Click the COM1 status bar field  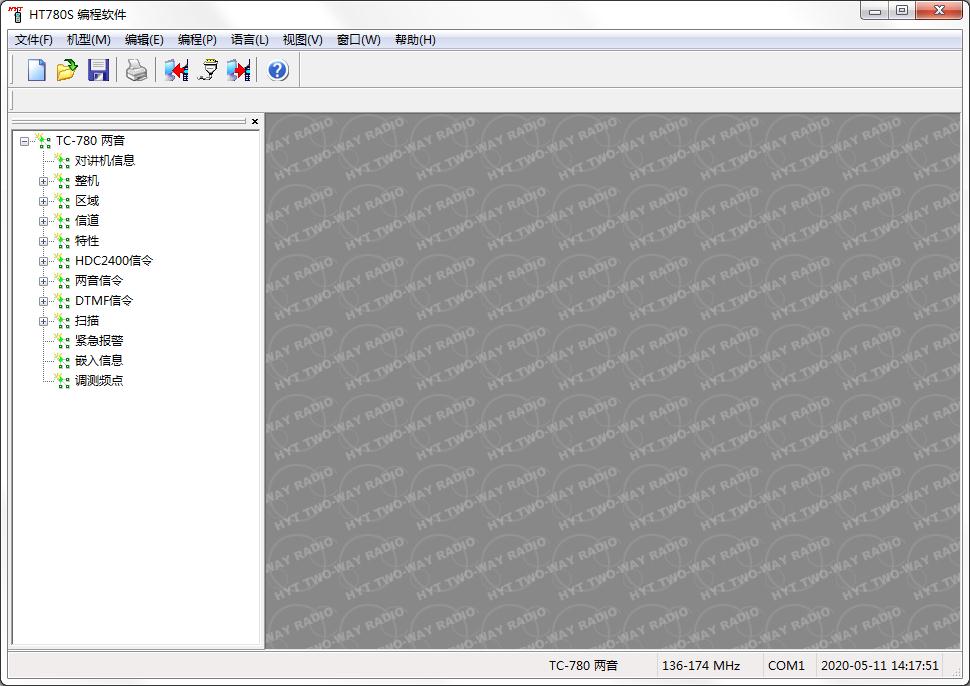point(786,665)
